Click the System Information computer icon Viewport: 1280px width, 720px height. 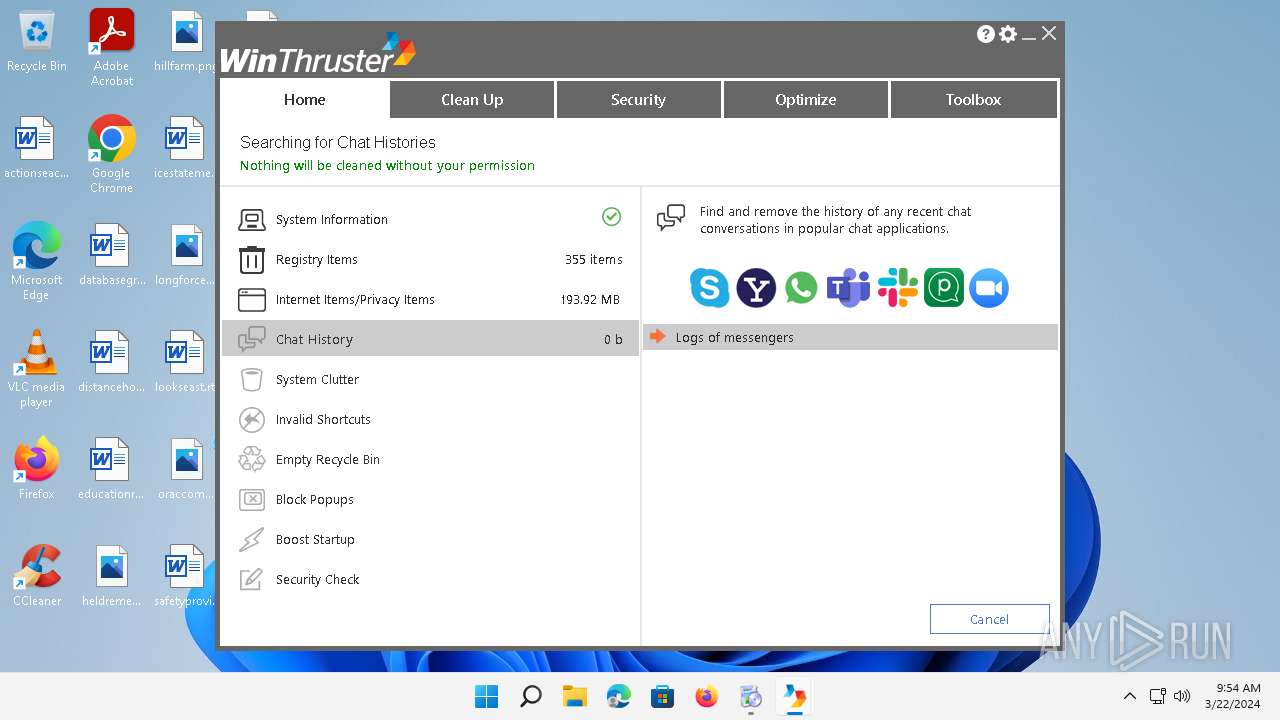click(x=252, y=220)
